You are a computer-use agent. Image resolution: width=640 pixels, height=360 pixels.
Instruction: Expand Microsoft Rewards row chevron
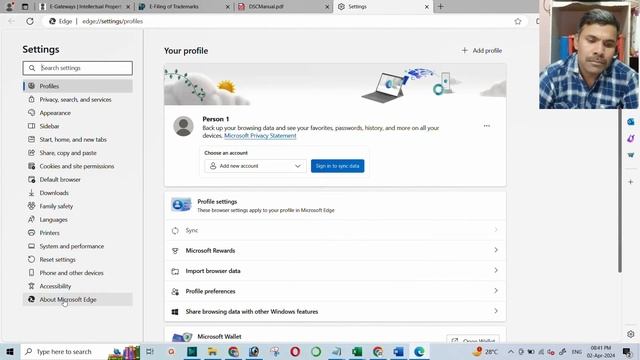[x=496, y=250]
